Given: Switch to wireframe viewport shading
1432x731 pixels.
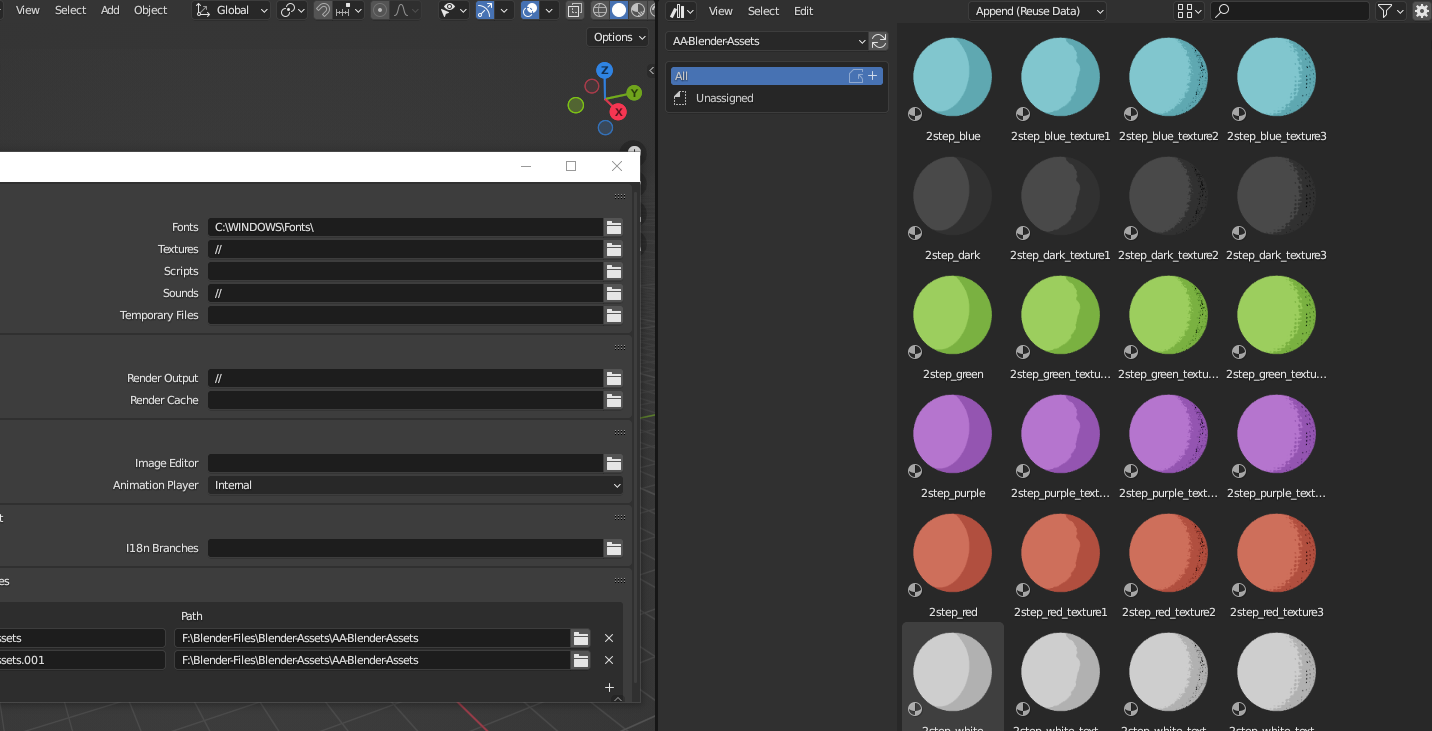Looking at the screenshot, I should (x=600, y=10).
